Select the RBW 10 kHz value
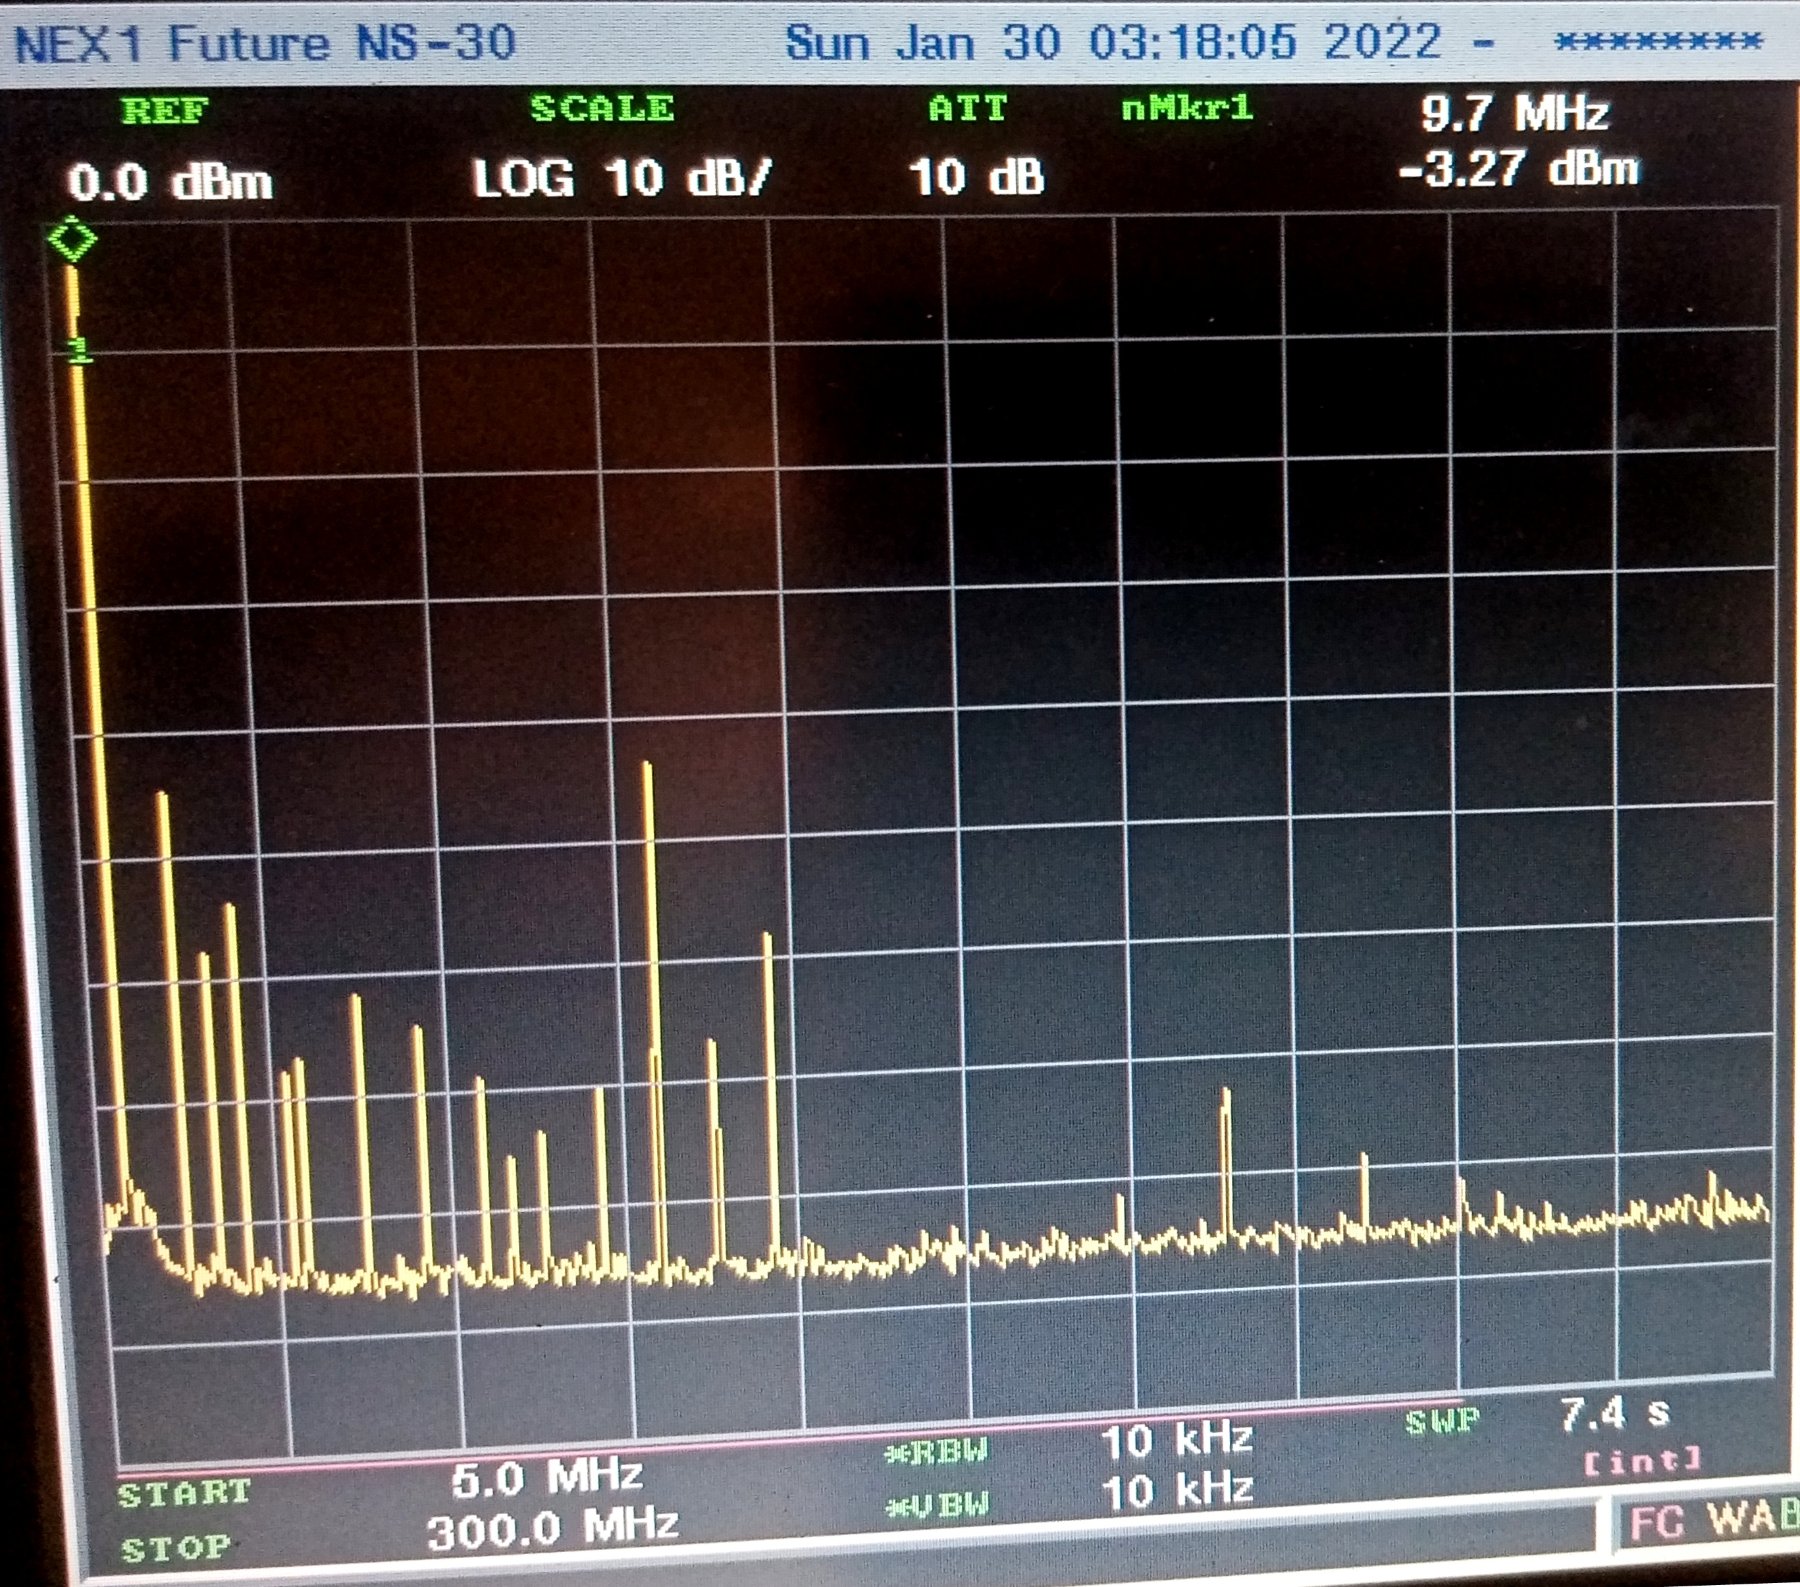 1177,1441
